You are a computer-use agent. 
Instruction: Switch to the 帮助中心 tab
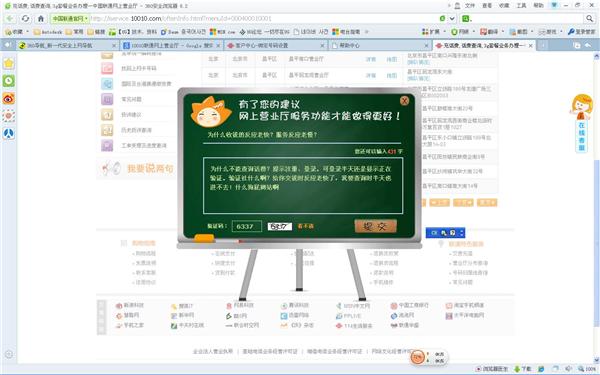380,45
